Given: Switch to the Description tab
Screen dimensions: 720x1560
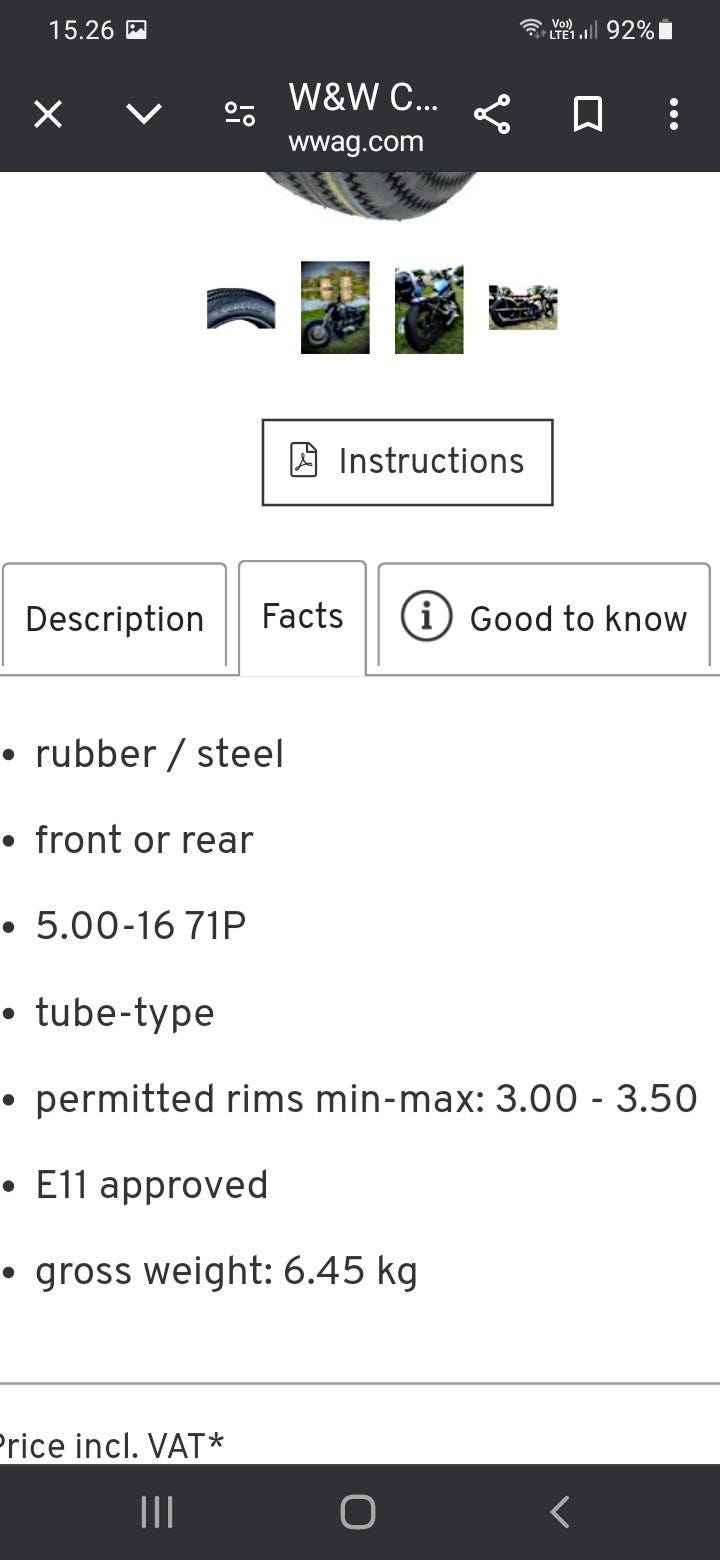Looking at the screenshot, I should tap(114, 618).
